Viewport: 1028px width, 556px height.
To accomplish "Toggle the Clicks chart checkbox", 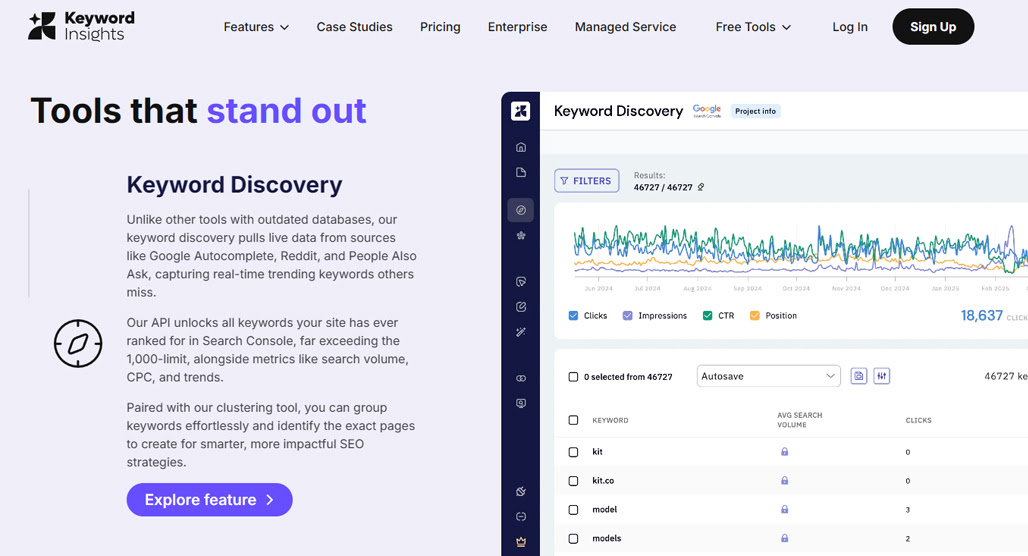I will pyautogui.click(x=573, y=315).
